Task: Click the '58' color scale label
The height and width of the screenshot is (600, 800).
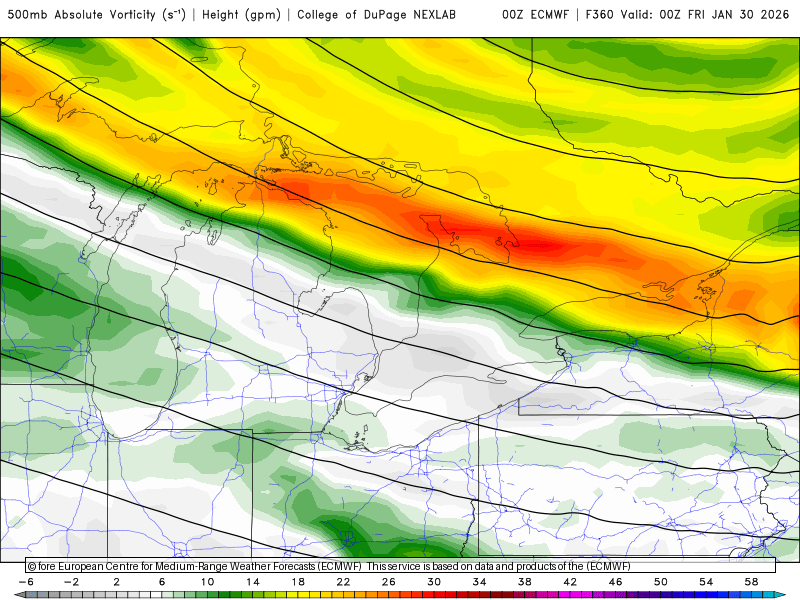Action: pos(752,582)
